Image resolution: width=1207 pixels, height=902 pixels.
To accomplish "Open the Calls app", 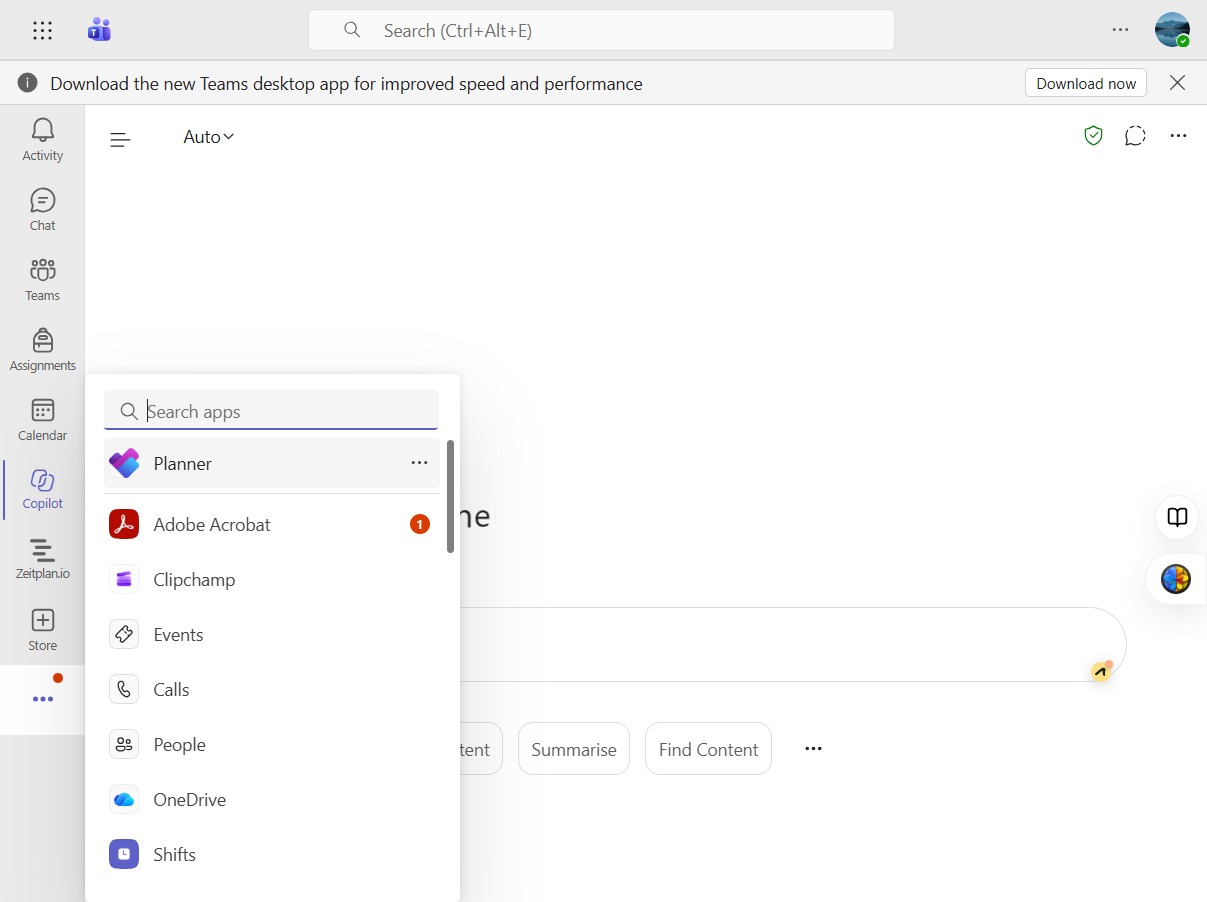I will tap(272, 689).
